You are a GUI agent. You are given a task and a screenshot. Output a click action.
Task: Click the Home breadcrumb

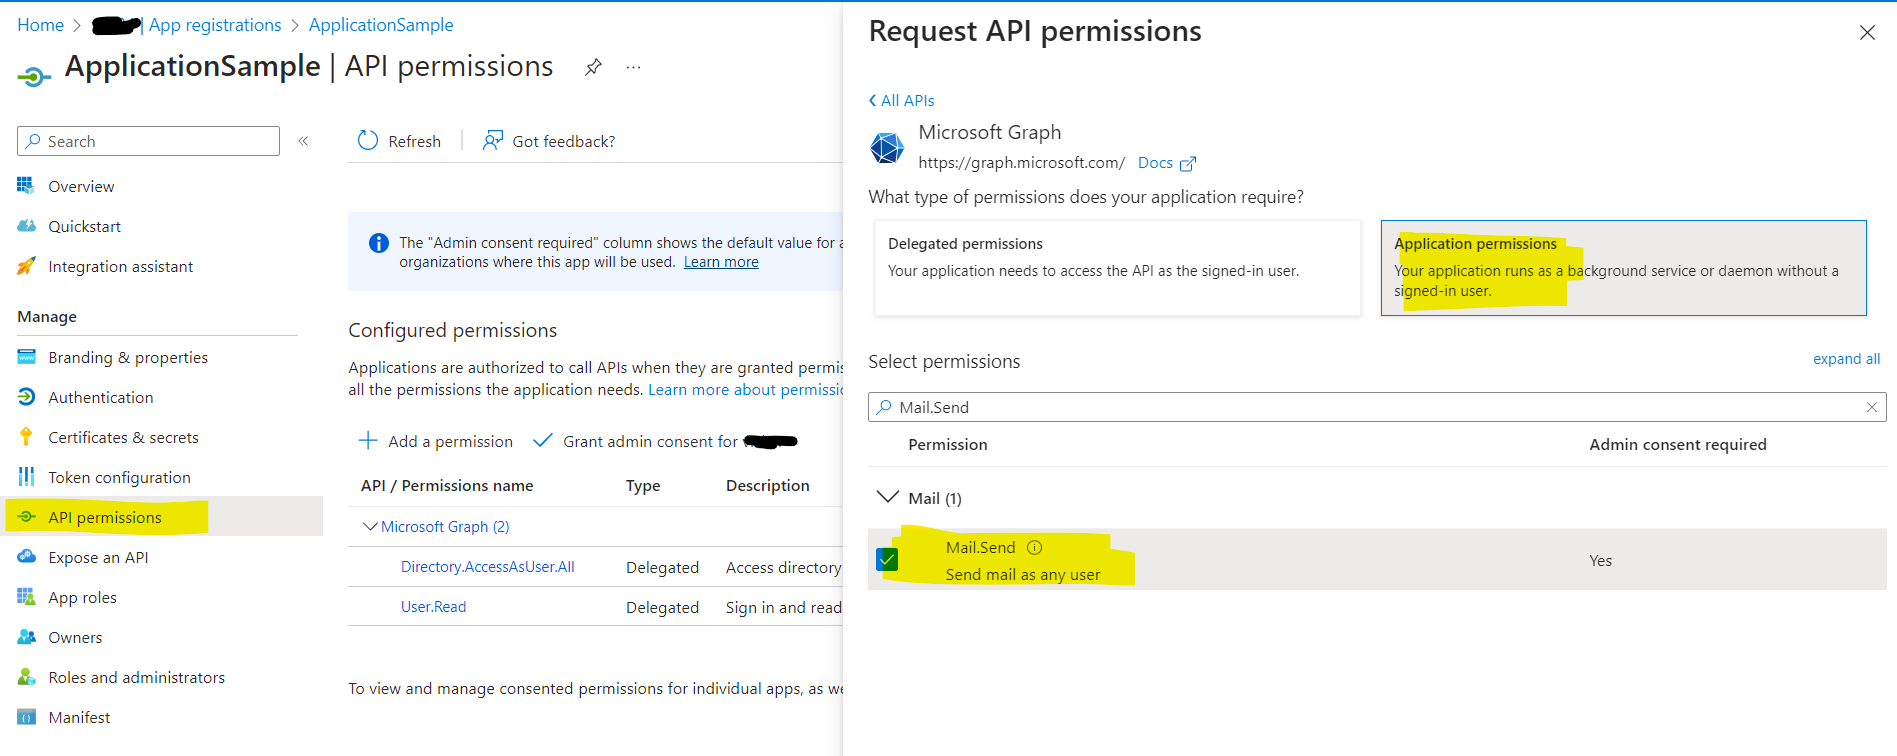[x=40, y=25]
